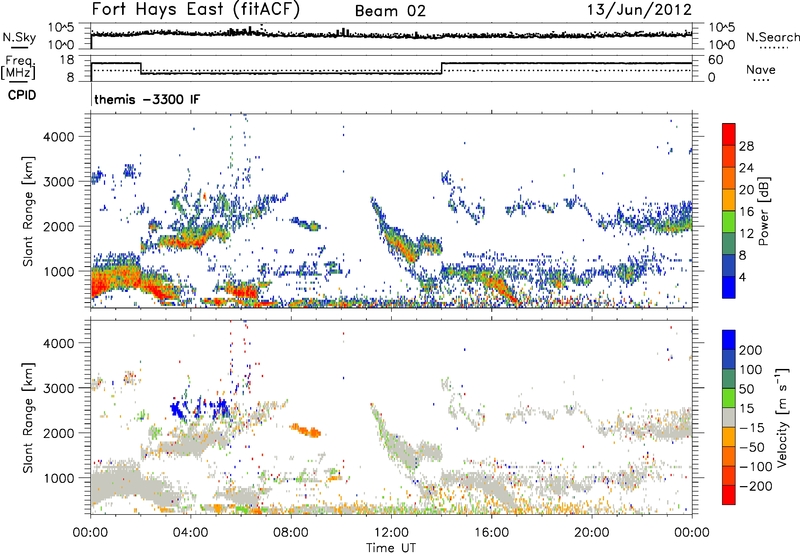Click the '20:00' time axis tick
800x554 pixels.
point(592,533)
